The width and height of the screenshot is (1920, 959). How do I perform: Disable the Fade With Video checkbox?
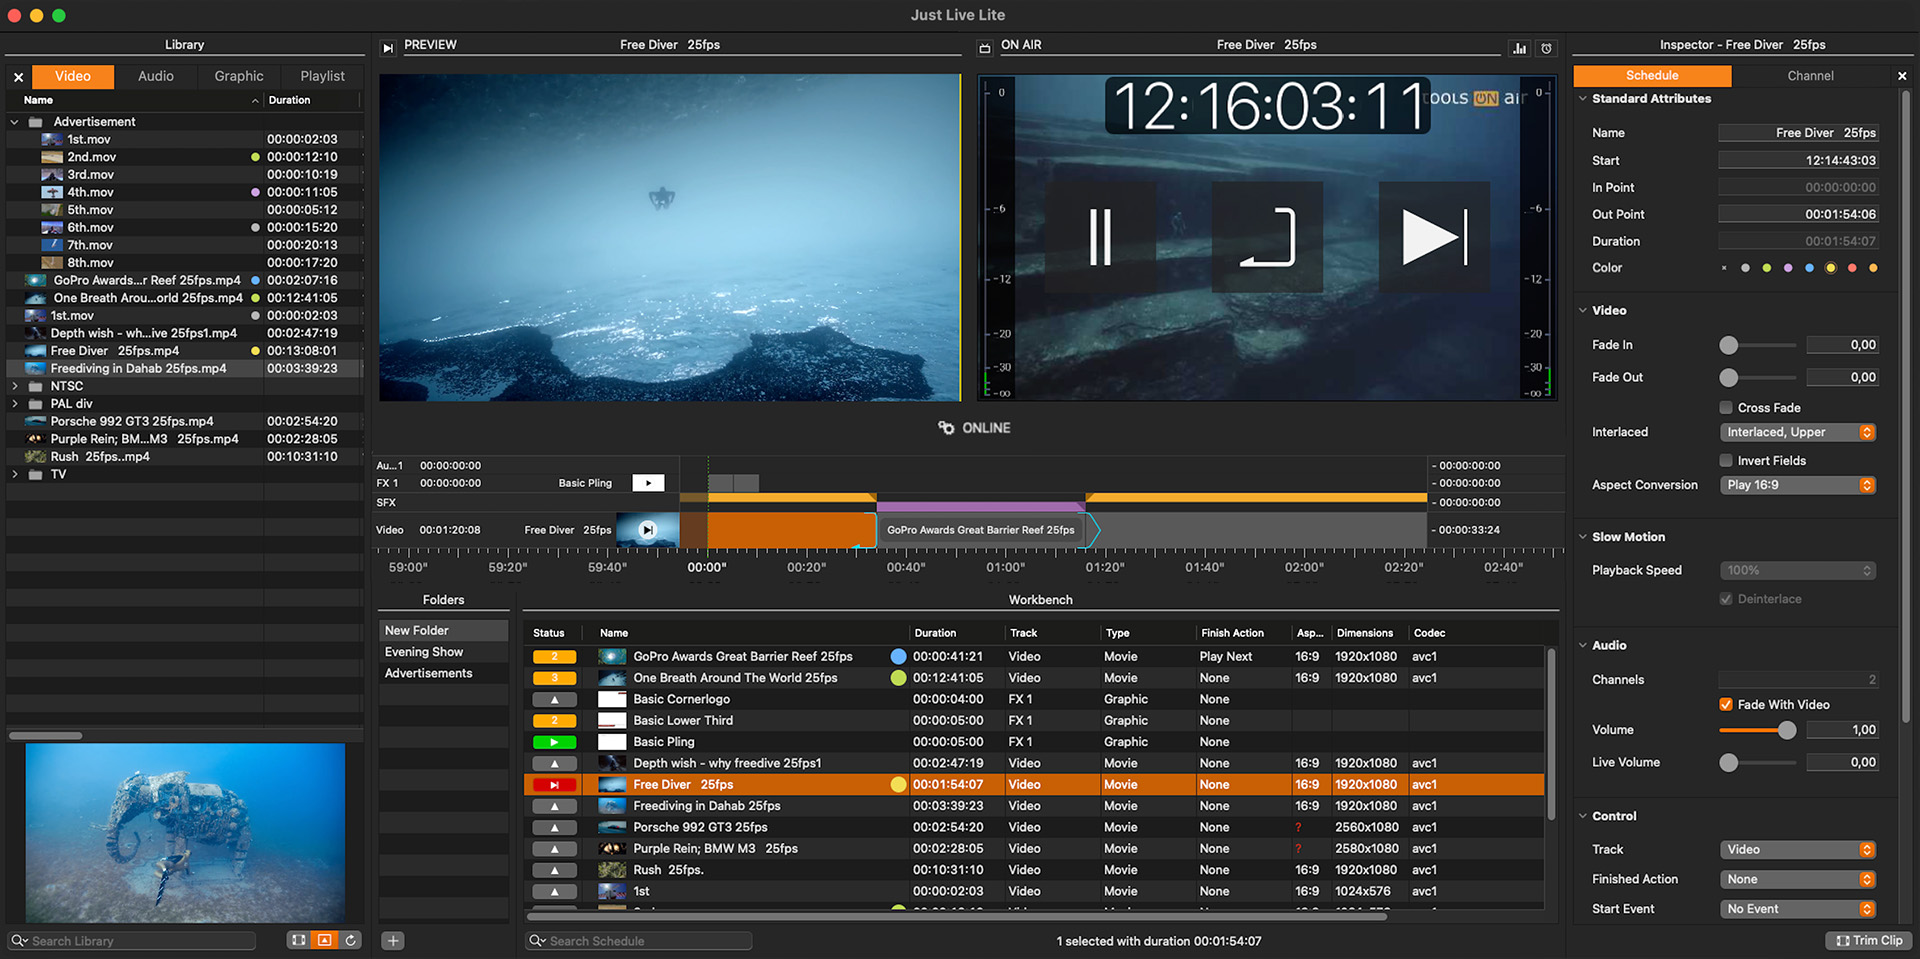click(1725, 704)
